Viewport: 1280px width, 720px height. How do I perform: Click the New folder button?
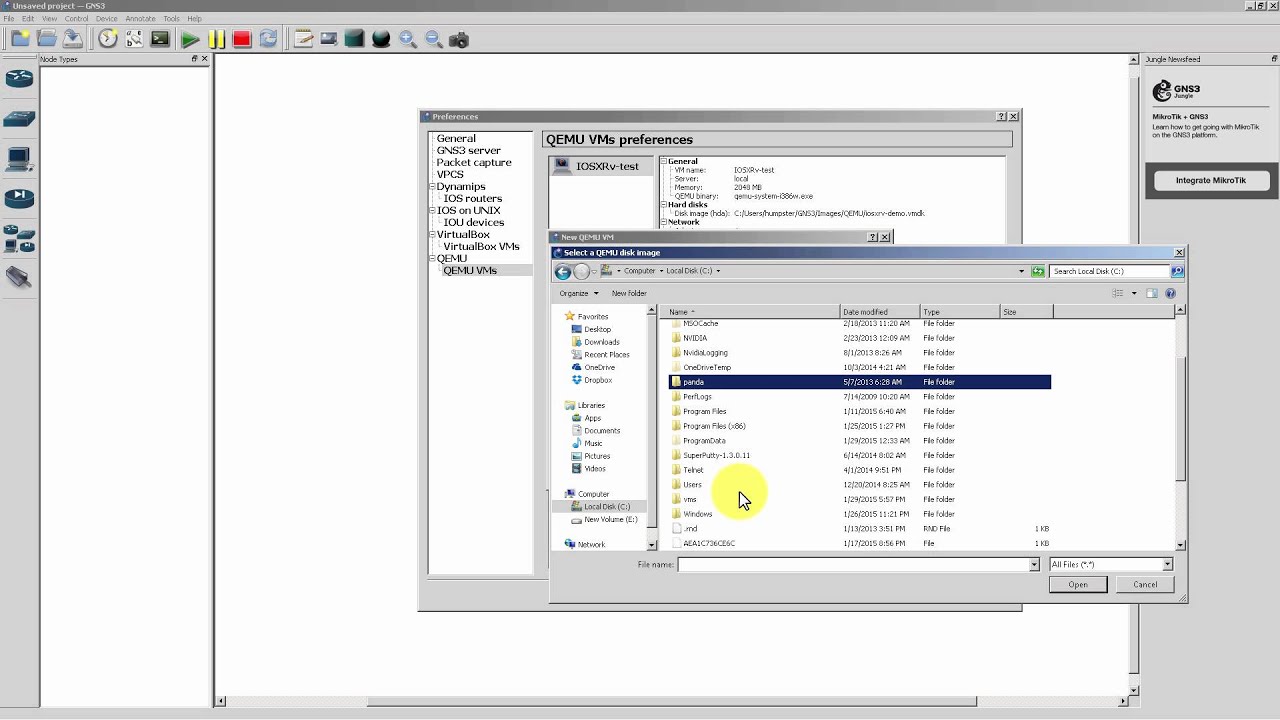point(629,293)
